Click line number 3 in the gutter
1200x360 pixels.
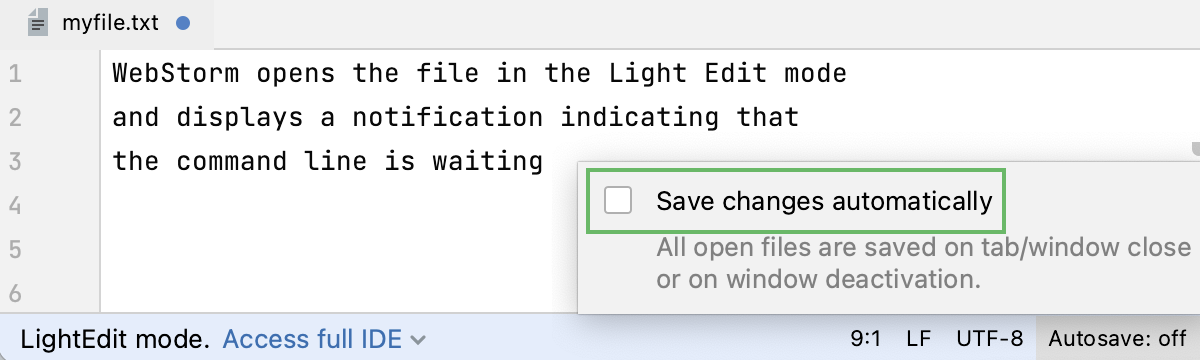[14, 161]
